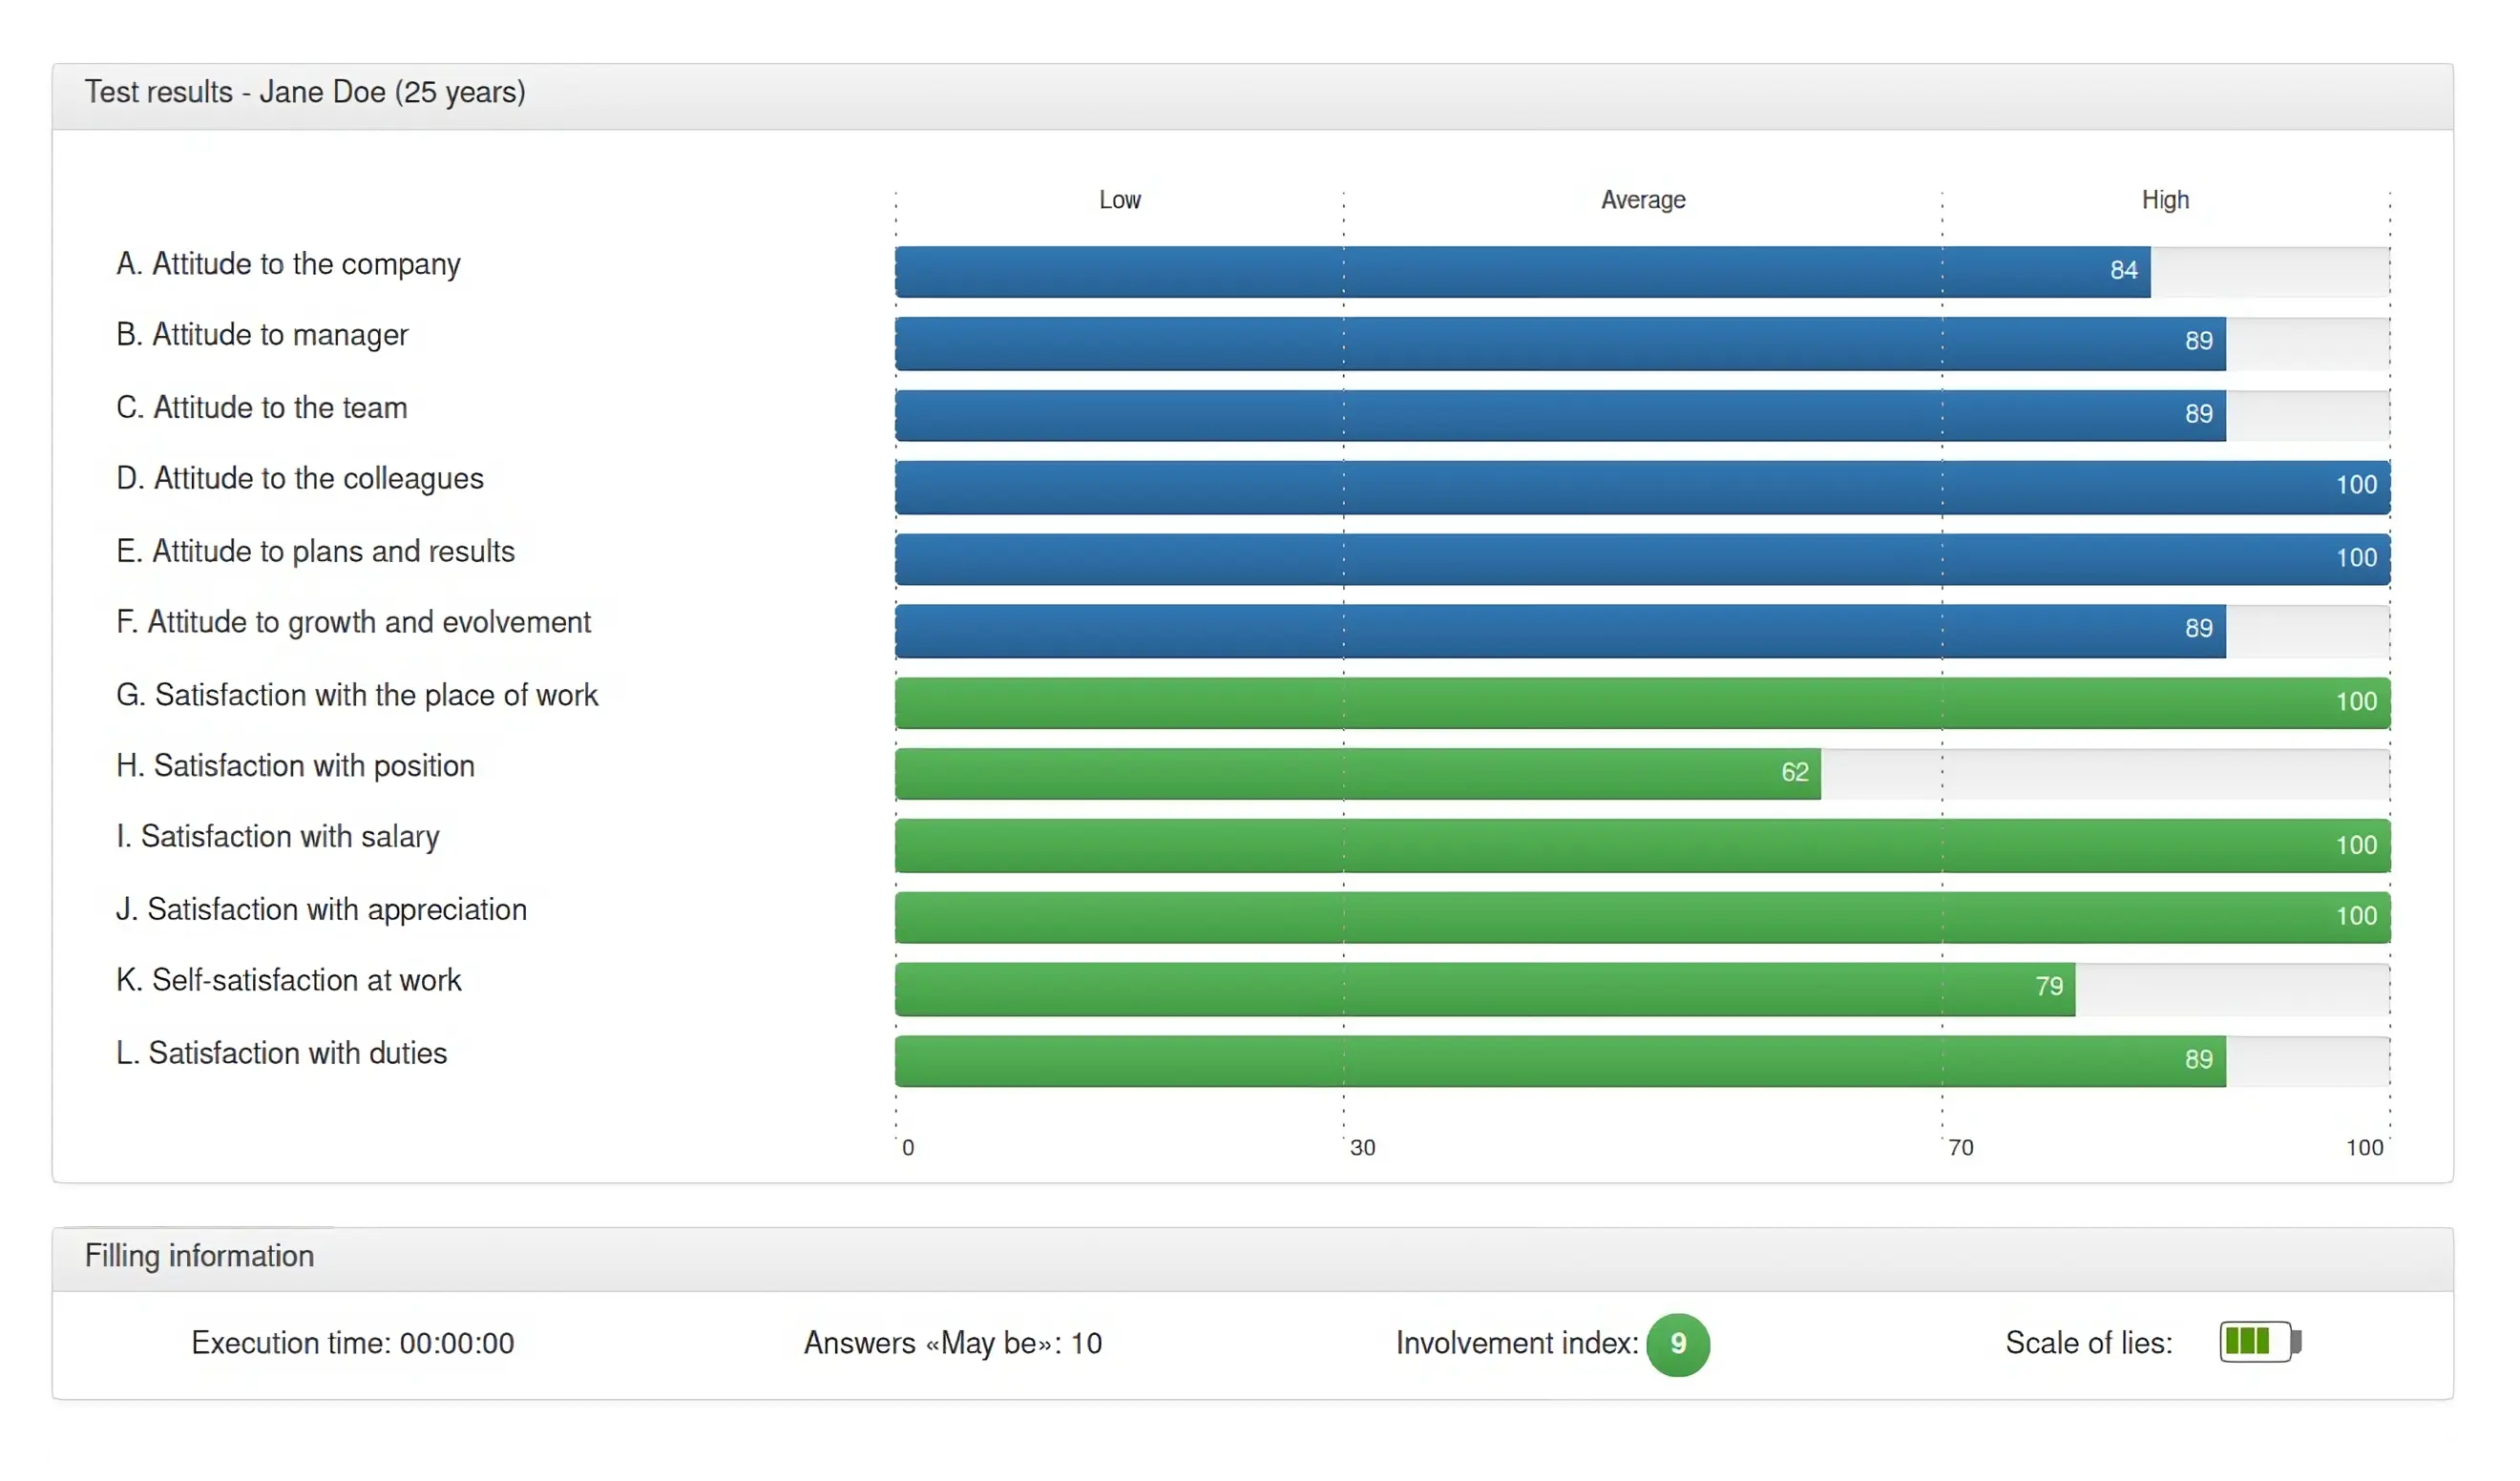Click the 'Test results - Jane Doe' header
This screenshot has height=1481, width=2520.
305,92
